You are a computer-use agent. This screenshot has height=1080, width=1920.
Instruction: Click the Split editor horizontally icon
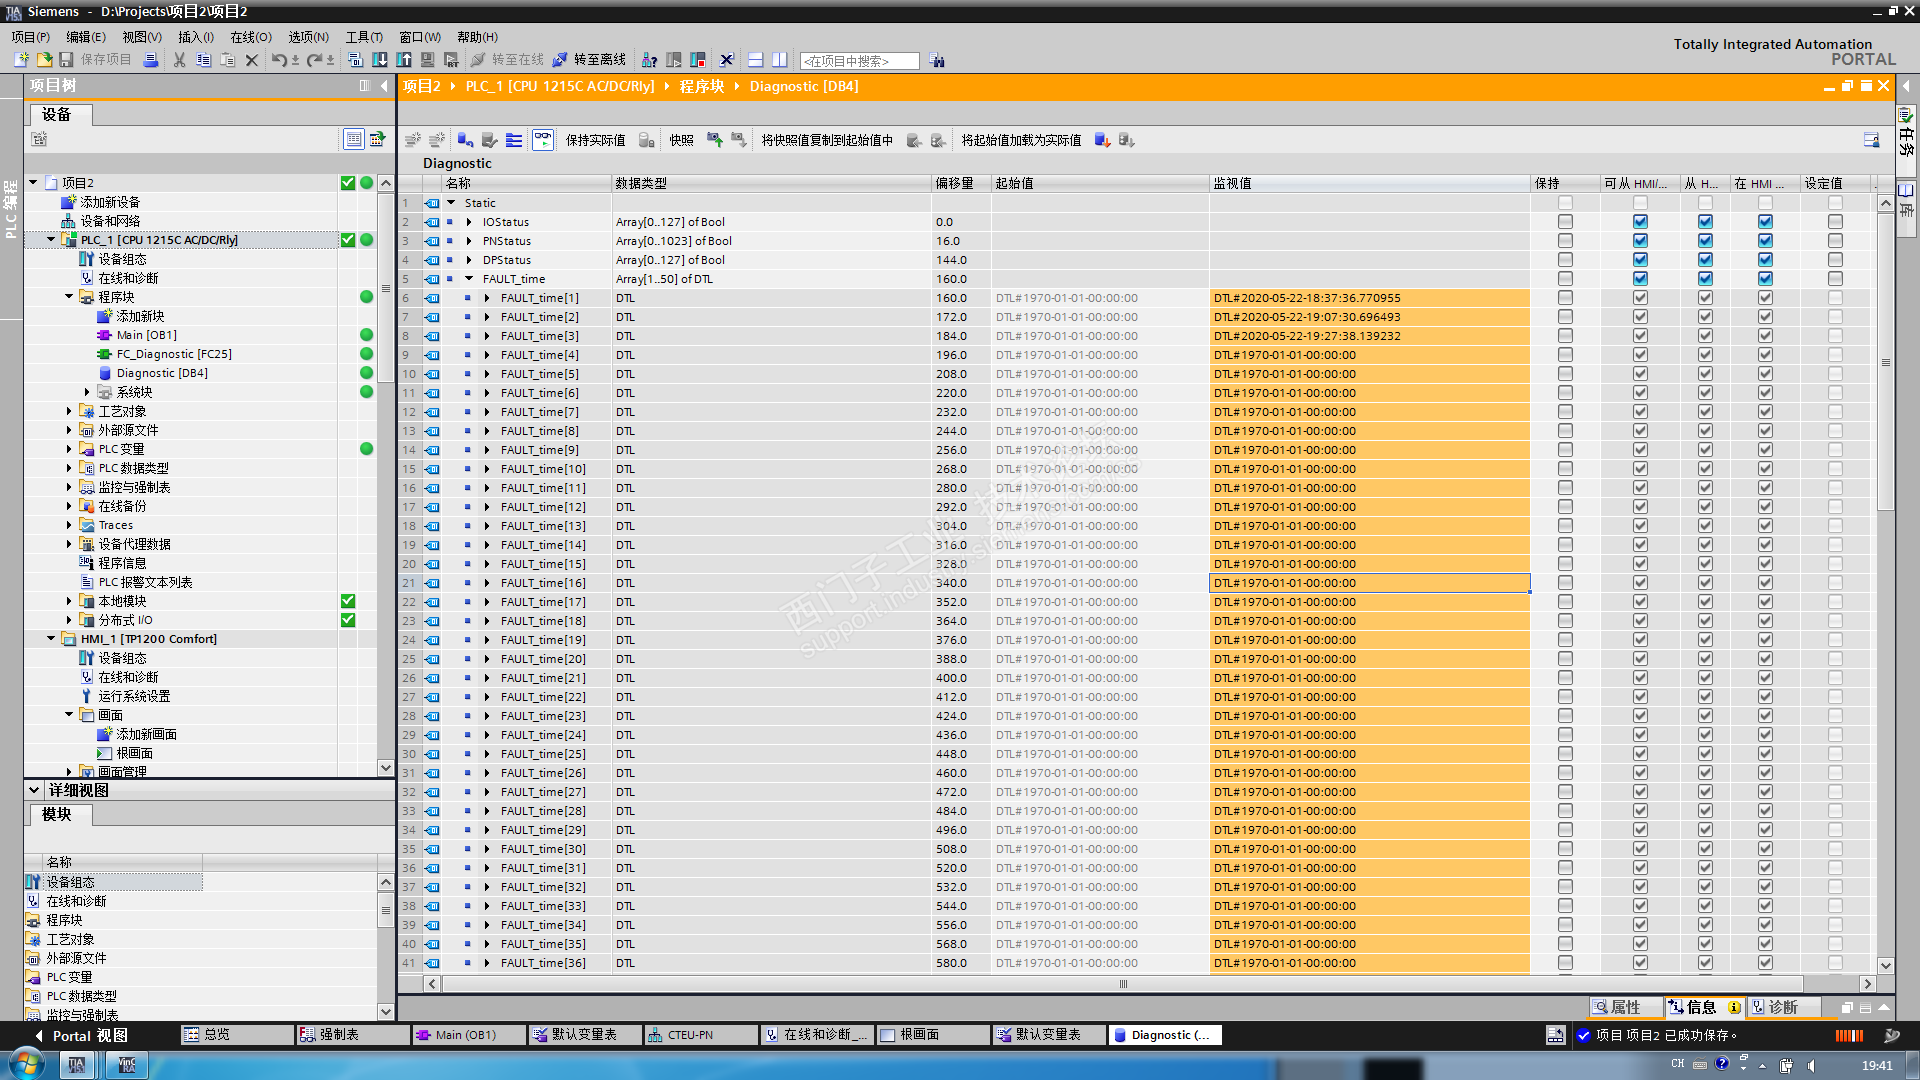756,60
